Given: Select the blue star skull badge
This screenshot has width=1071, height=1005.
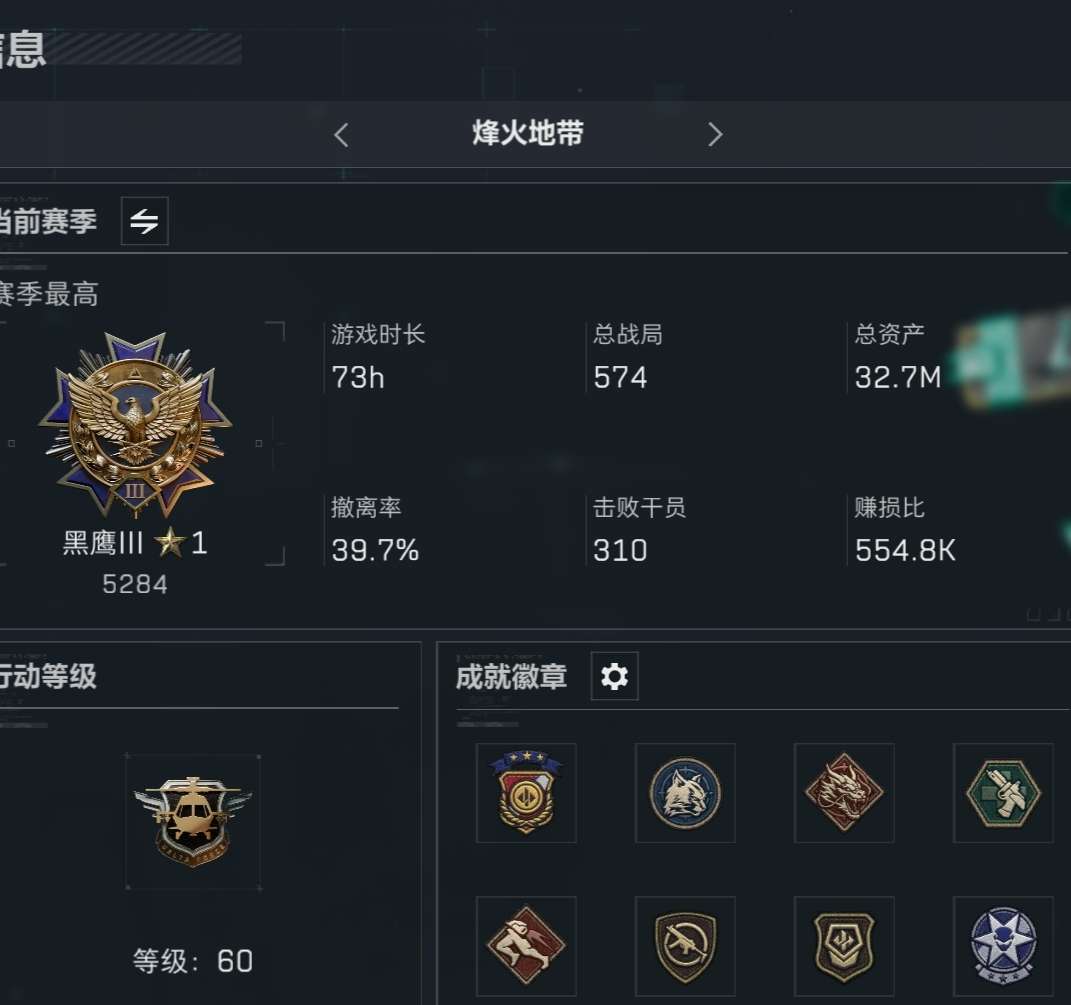Looking at the screenshot, I should (1003, 946).
